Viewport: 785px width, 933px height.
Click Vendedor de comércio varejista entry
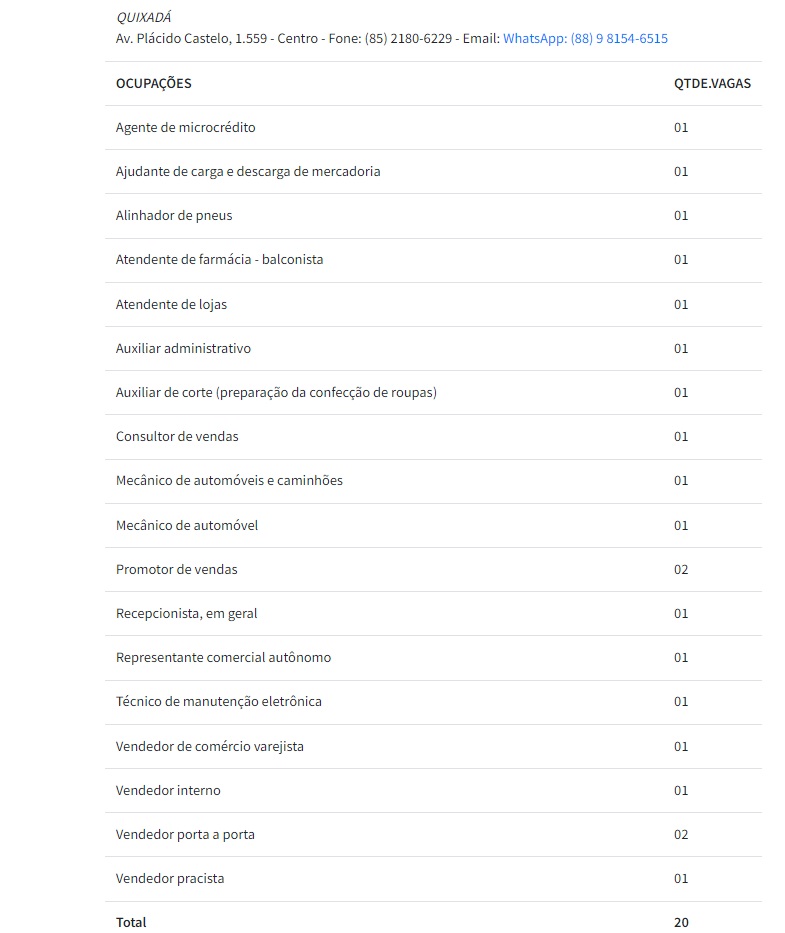tap(210, 747)
